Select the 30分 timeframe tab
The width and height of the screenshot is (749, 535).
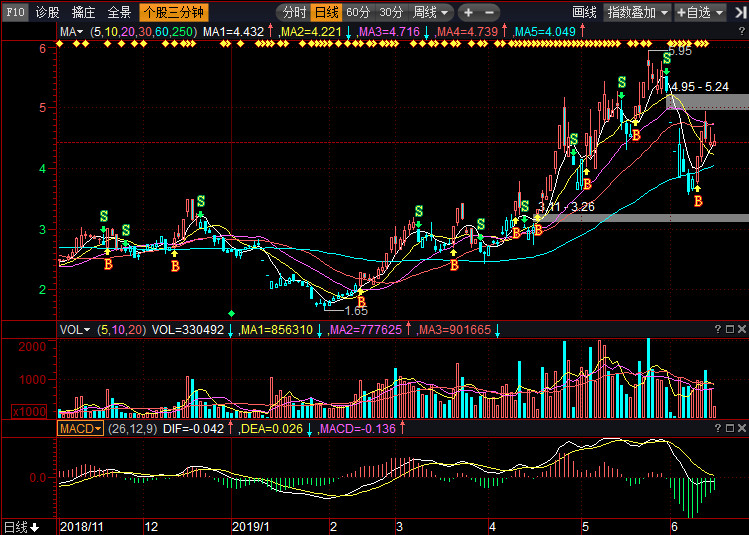[x=391, y=13]
